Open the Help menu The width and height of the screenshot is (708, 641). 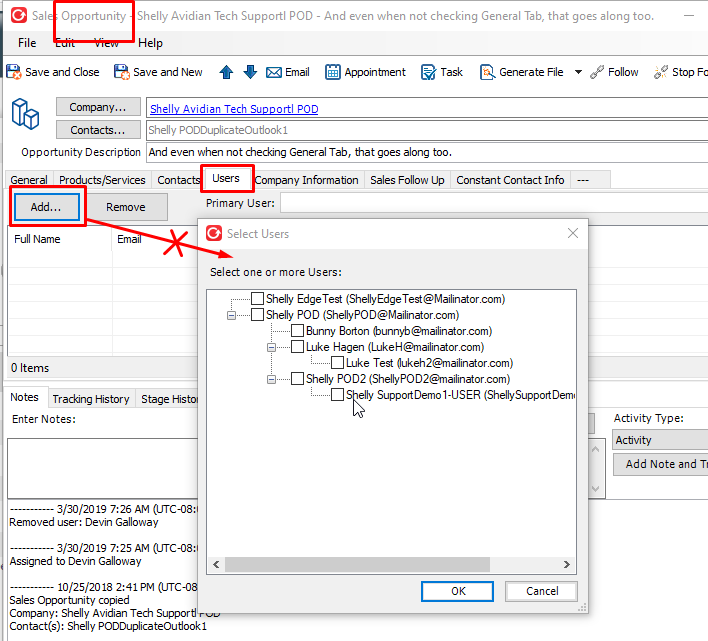click(x=150, y=43)
